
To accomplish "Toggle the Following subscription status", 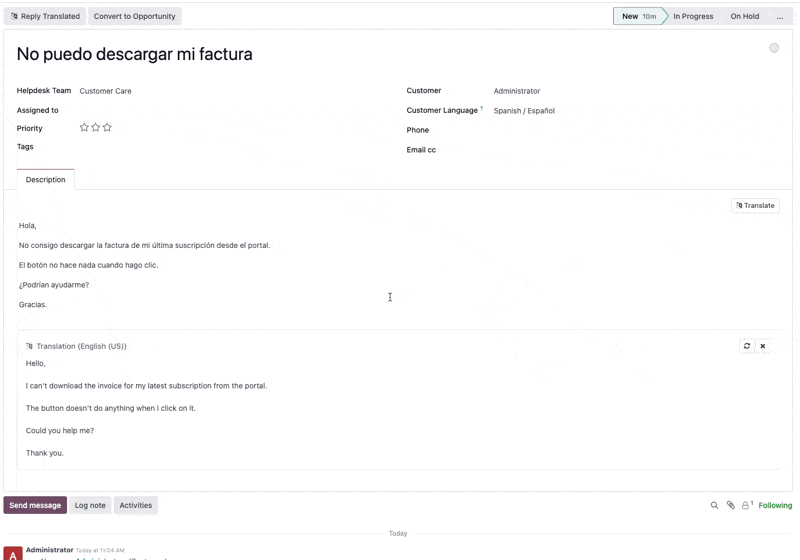I will (x=775, y=506).
